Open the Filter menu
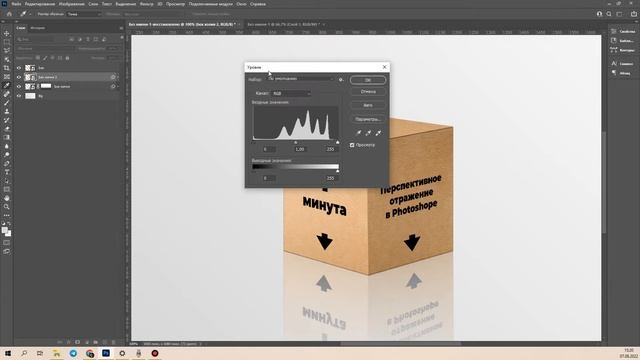640x360 pixels. coord(147,4)
